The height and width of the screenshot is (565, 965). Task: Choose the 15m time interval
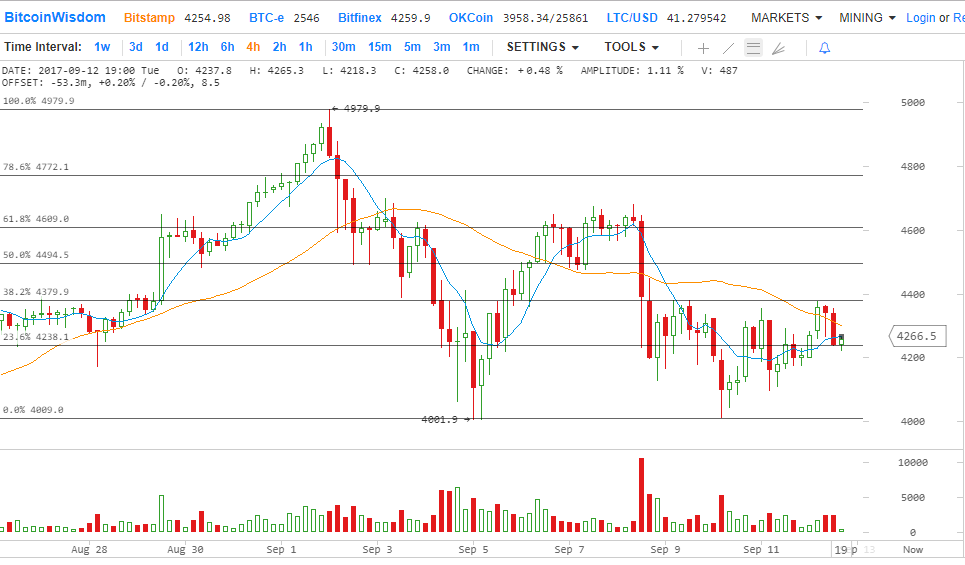click(x=379, y=47)
